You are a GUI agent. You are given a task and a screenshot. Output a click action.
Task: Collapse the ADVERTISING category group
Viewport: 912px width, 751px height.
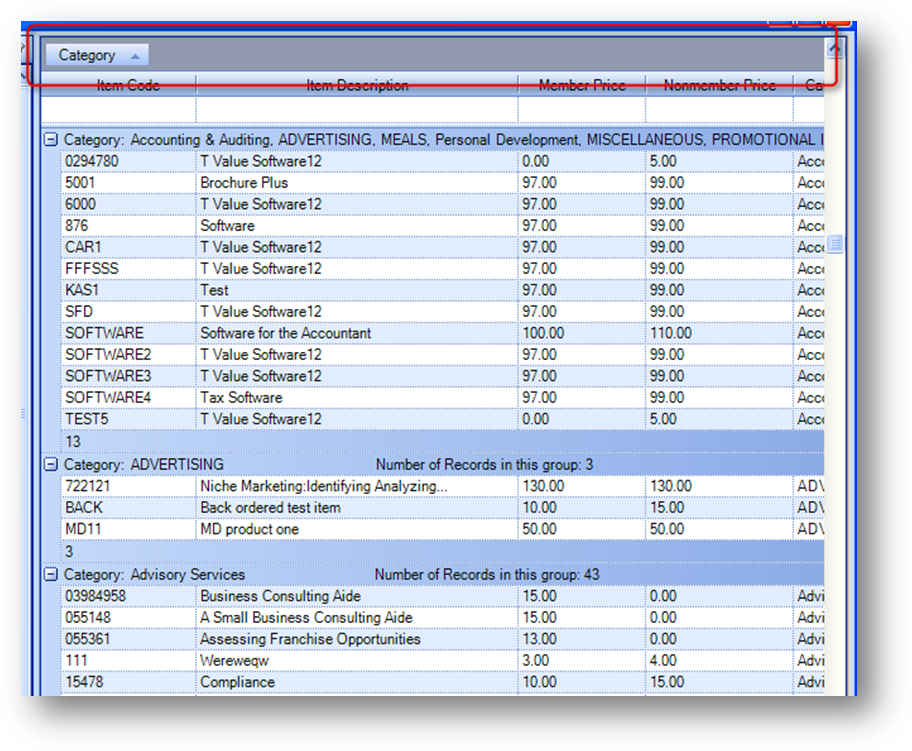coord(51,464)
